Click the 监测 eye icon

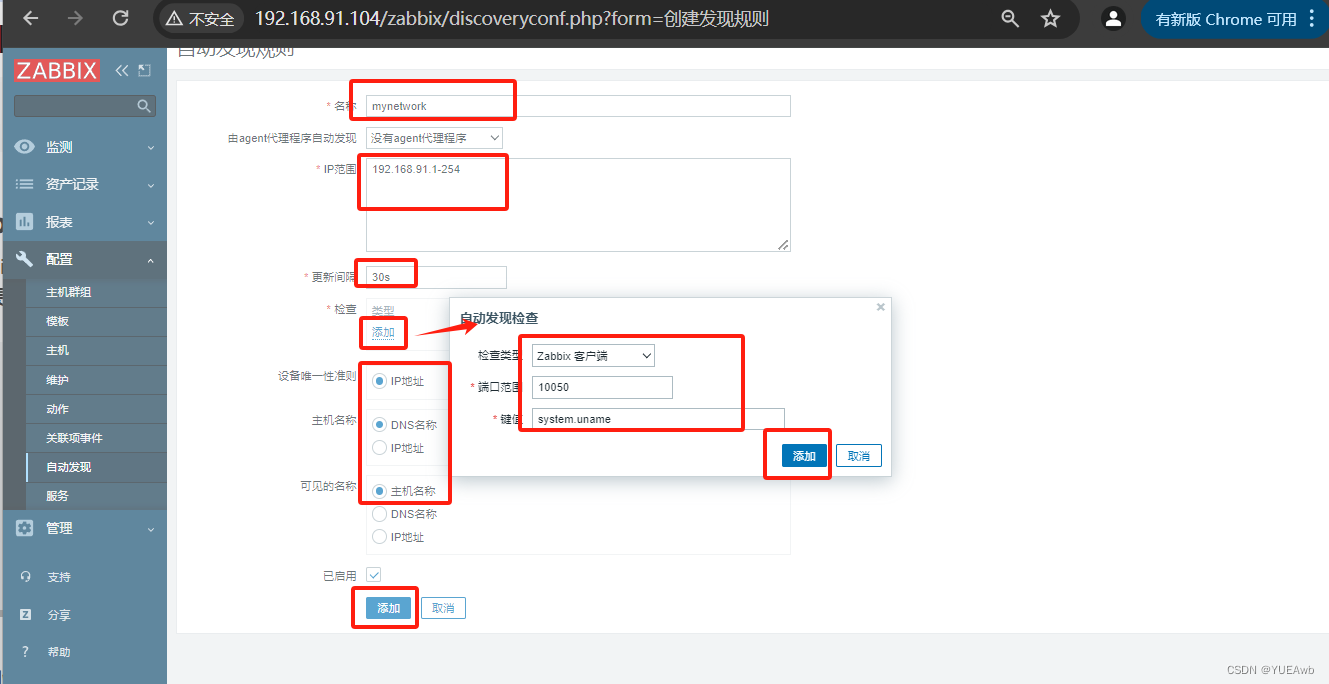coord(25,147)
